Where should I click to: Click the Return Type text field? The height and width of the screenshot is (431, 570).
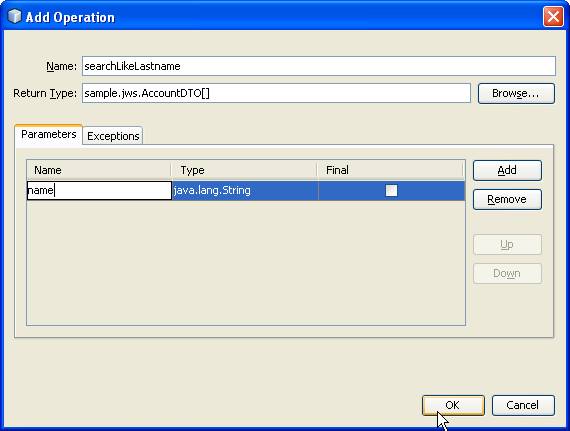coord(276,93)
